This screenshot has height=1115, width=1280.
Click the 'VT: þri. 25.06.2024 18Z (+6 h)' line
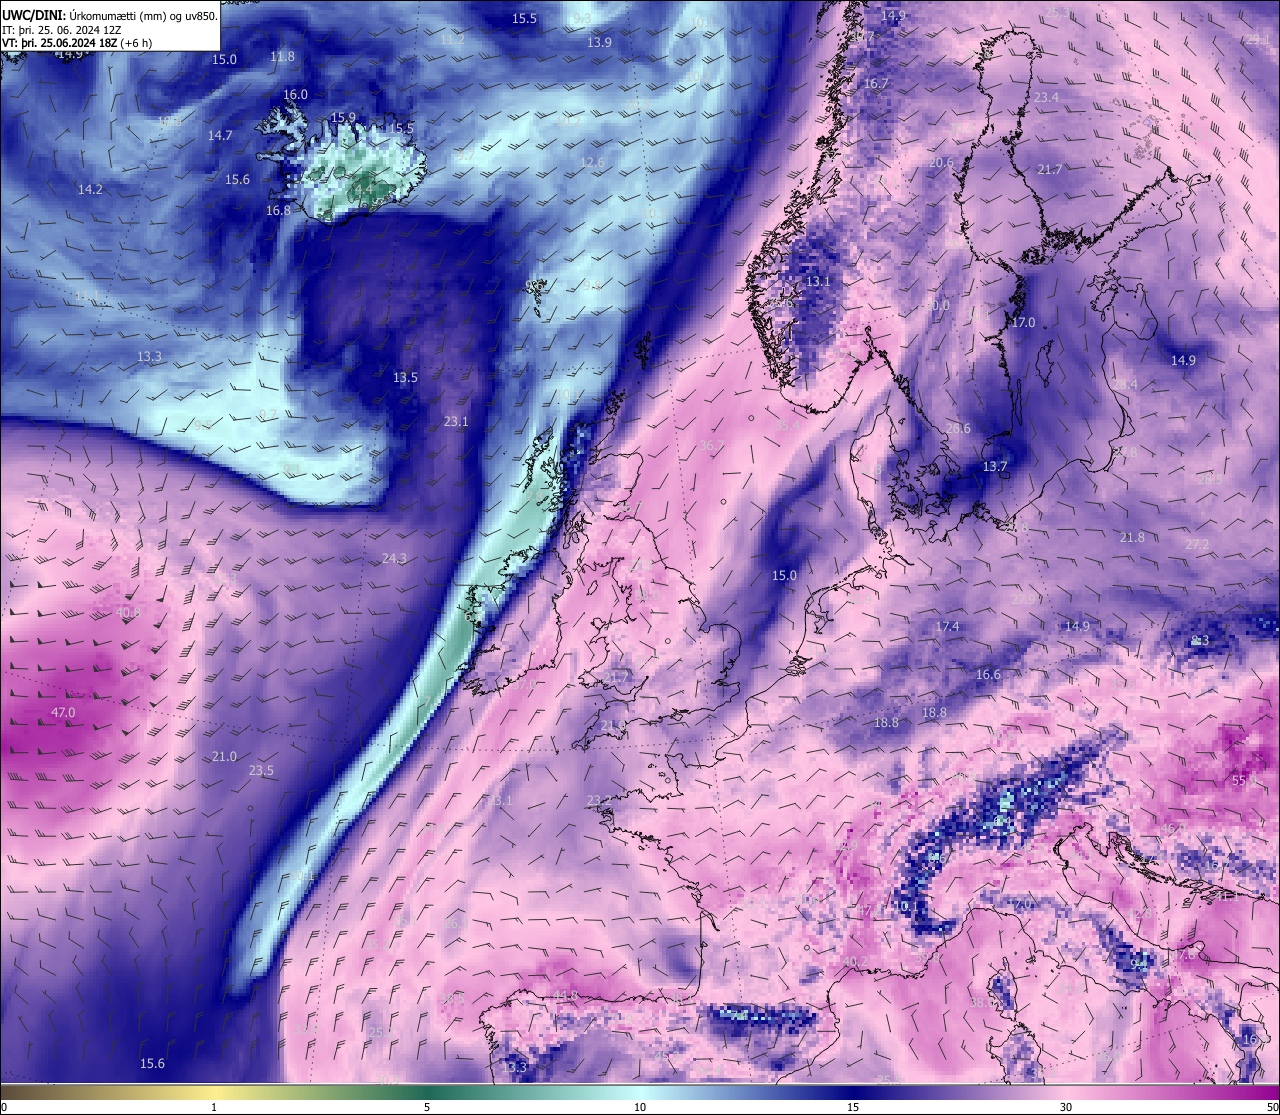coord(77,43)
